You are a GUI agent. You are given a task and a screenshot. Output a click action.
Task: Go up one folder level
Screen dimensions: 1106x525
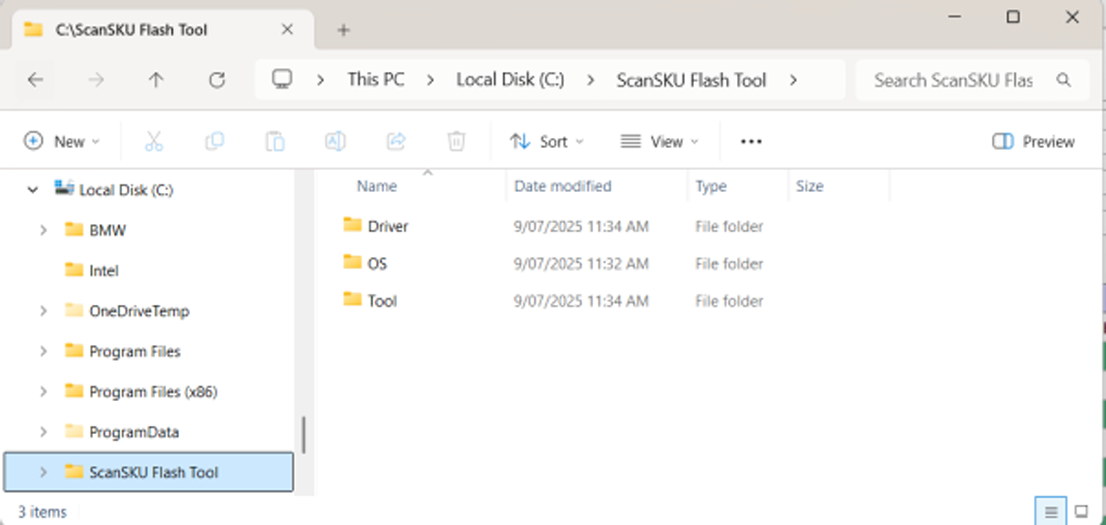pos(156,80)
